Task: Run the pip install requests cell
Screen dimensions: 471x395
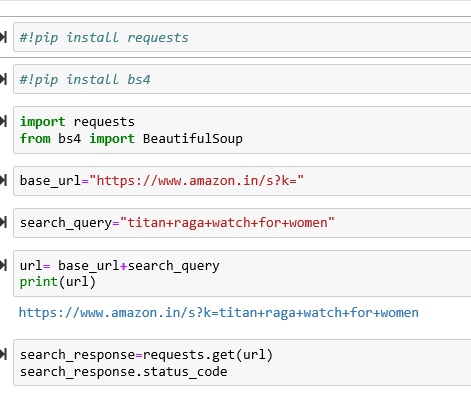Action: pos(3,37)
